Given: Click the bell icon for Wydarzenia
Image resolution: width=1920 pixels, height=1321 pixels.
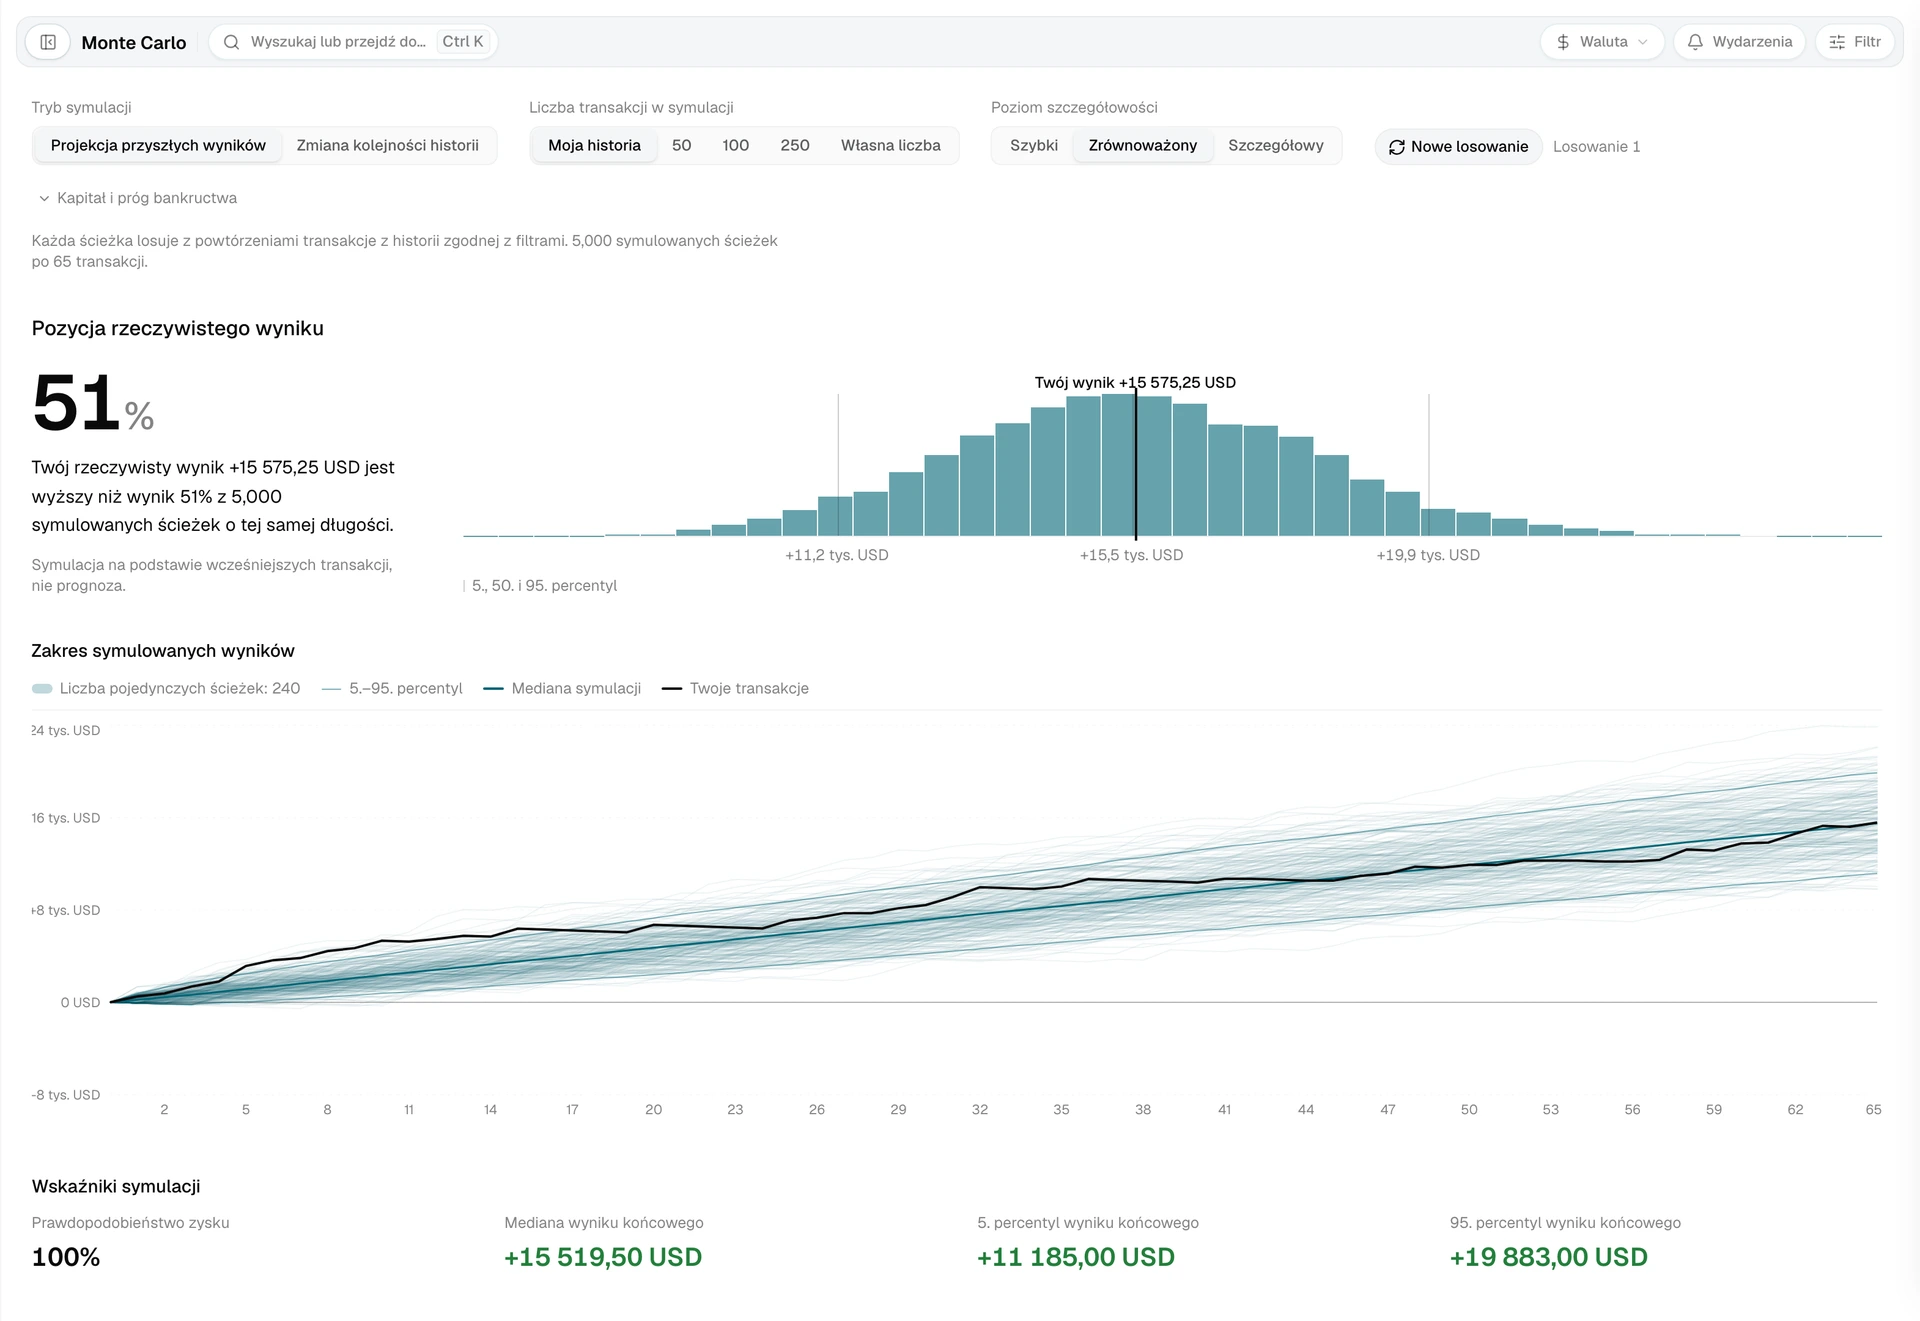Looking at the screenshot, I should (1695, 42).
